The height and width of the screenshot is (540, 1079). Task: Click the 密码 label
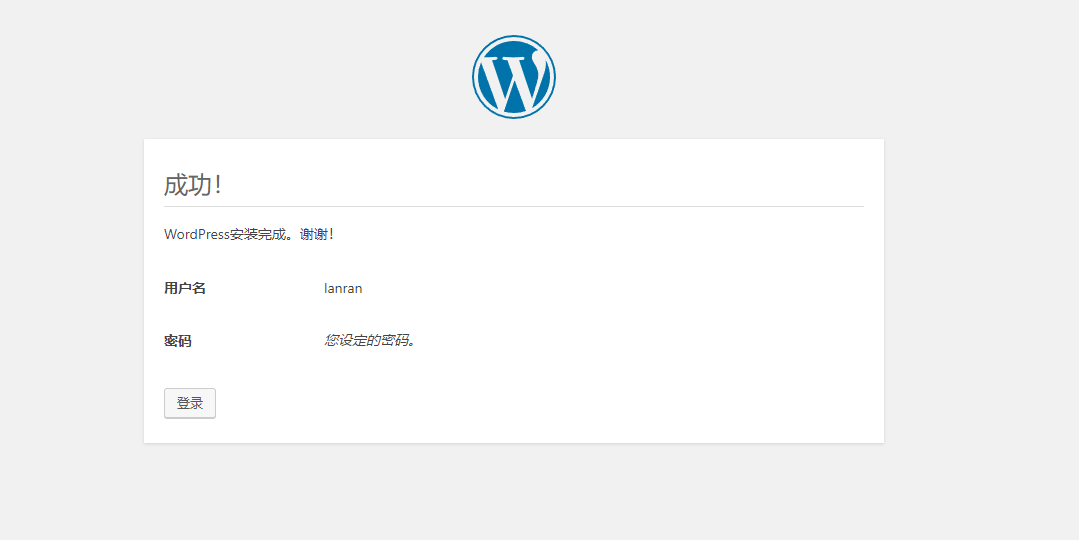tap(178, 341)
